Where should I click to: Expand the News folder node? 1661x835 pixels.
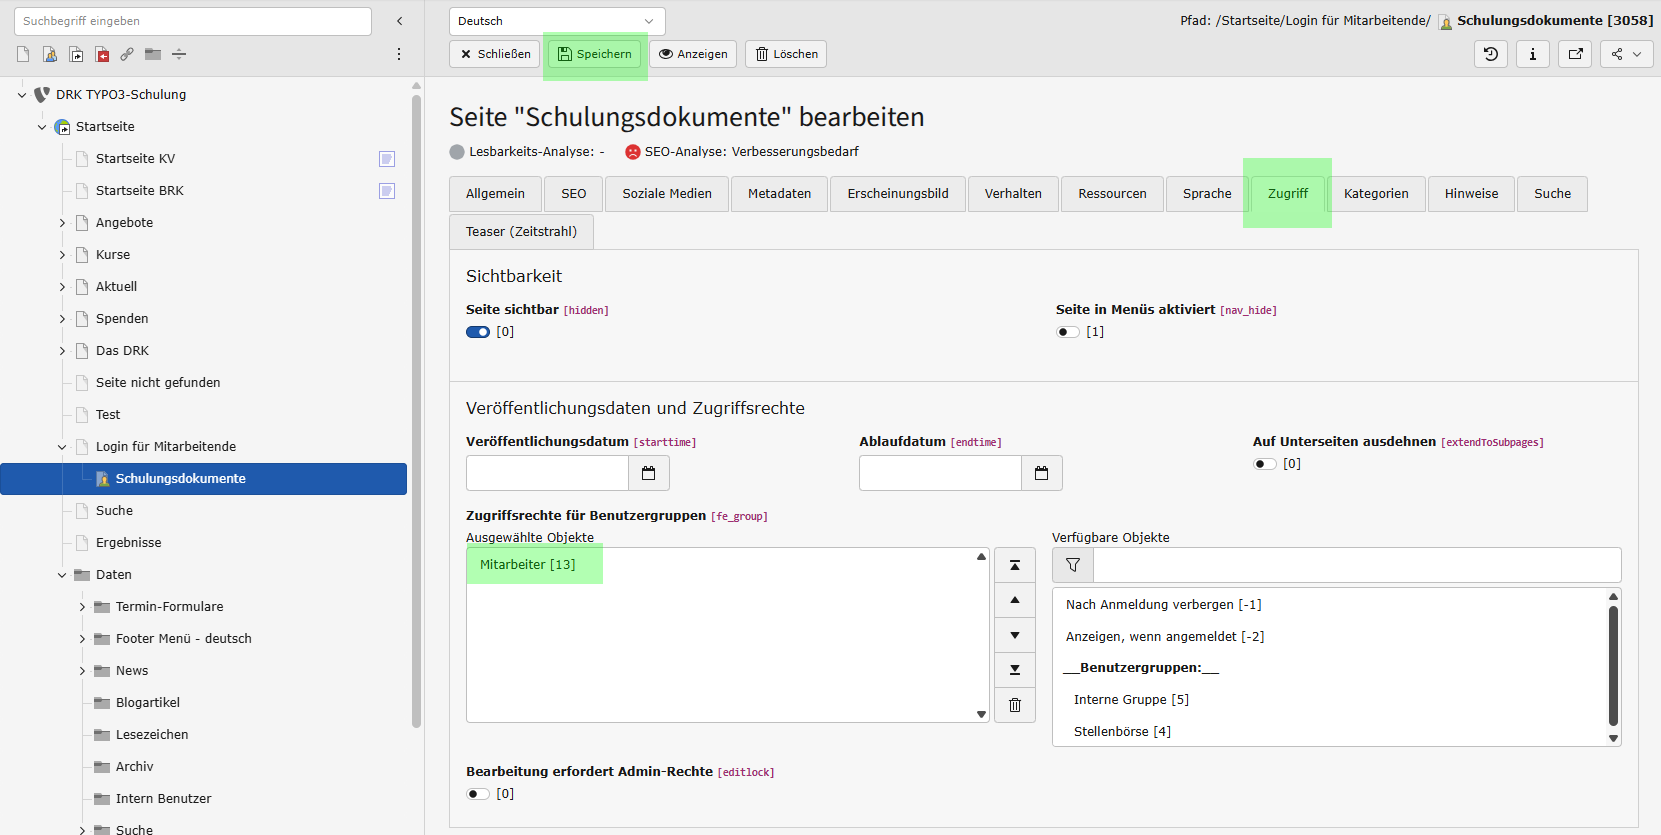[x=82, y=671]
